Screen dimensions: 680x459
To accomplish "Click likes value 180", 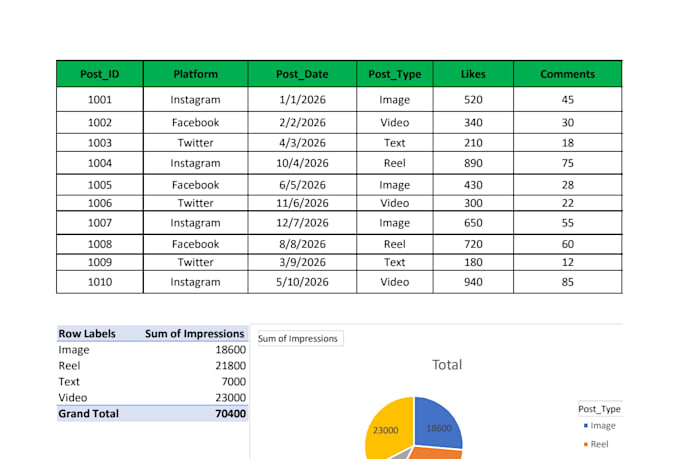I will 473,262.
